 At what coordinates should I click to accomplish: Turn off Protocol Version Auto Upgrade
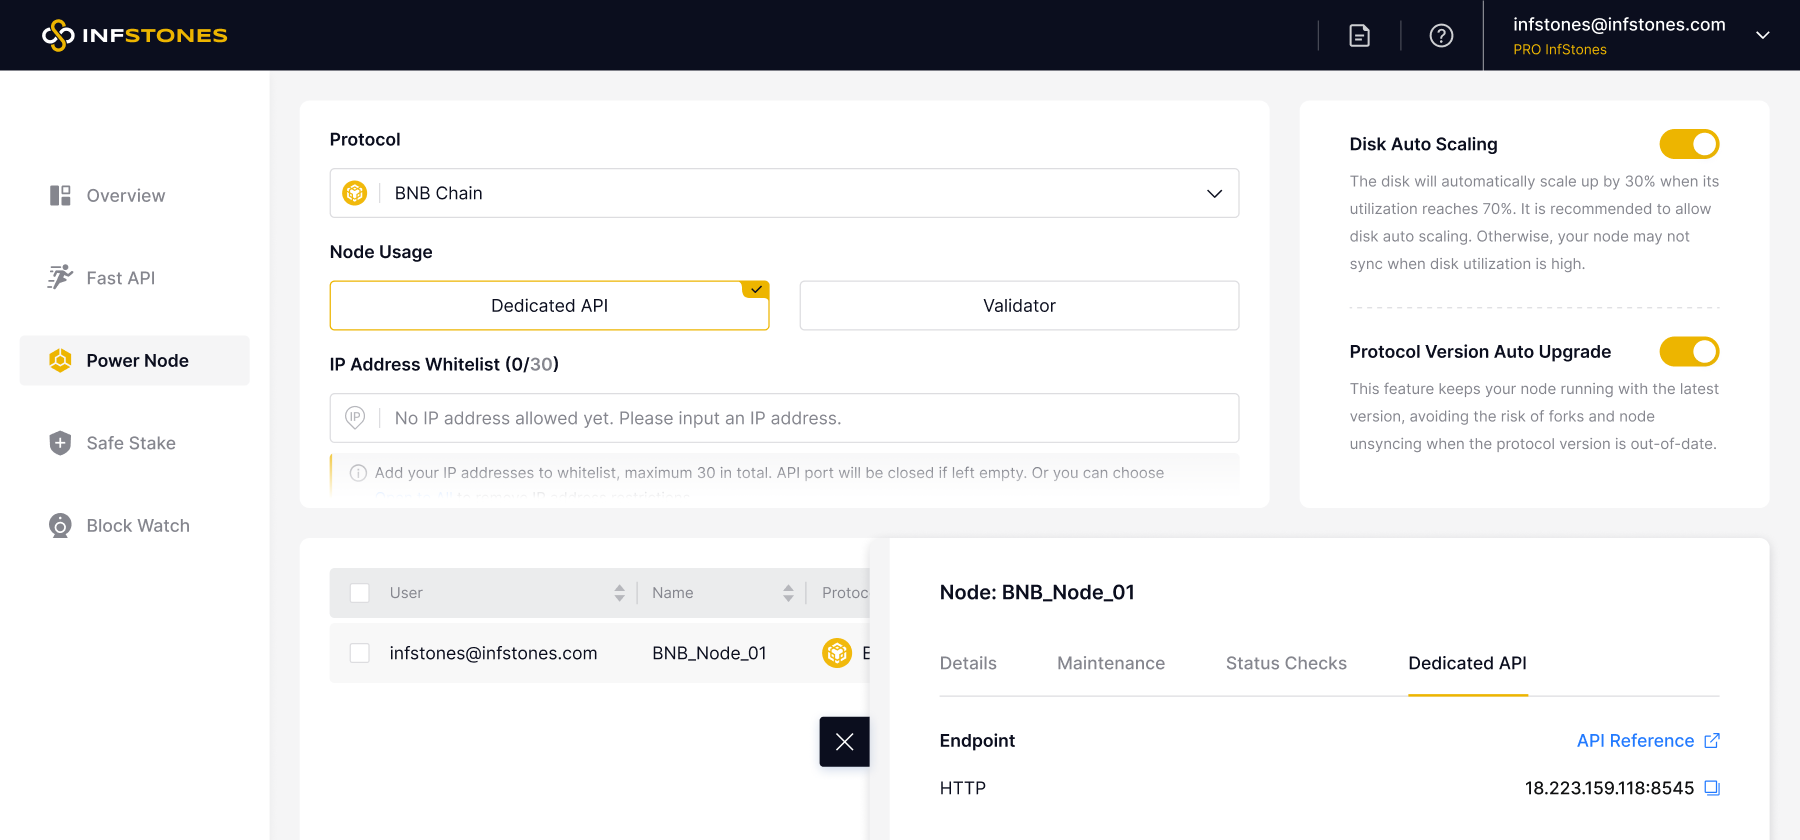click(x=1689, y=352)
